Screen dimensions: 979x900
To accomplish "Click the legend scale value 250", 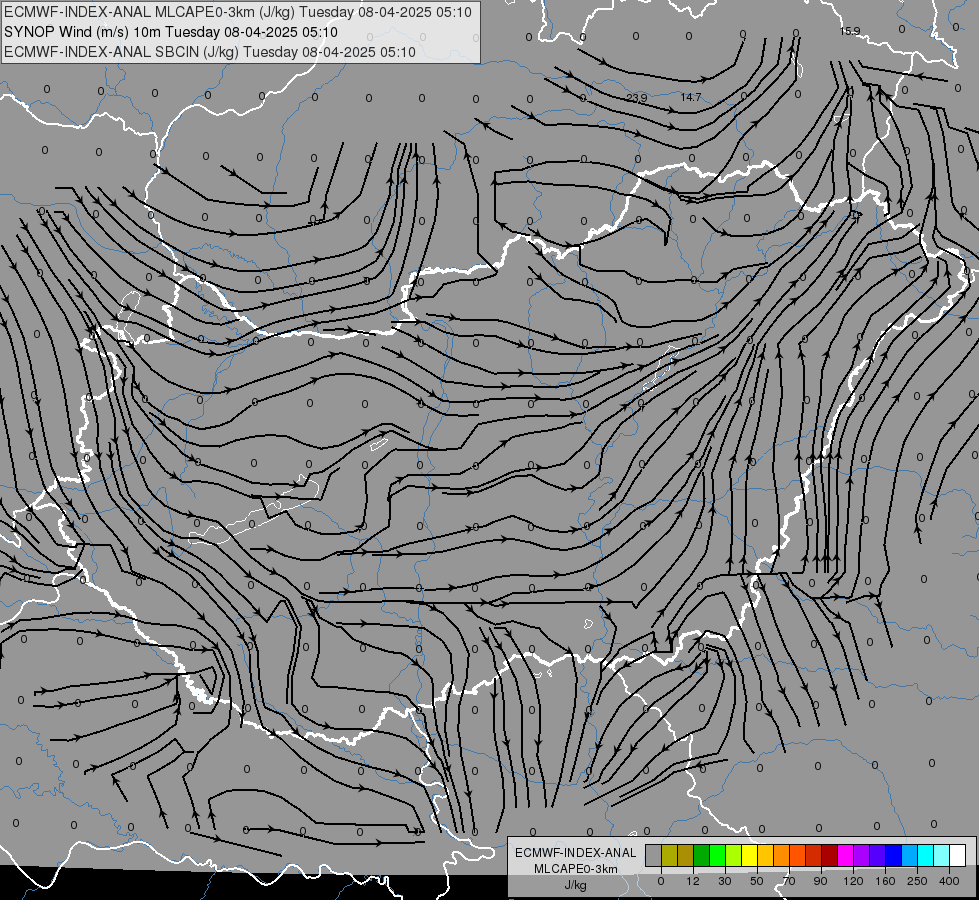I will click(x=917, y=882).
